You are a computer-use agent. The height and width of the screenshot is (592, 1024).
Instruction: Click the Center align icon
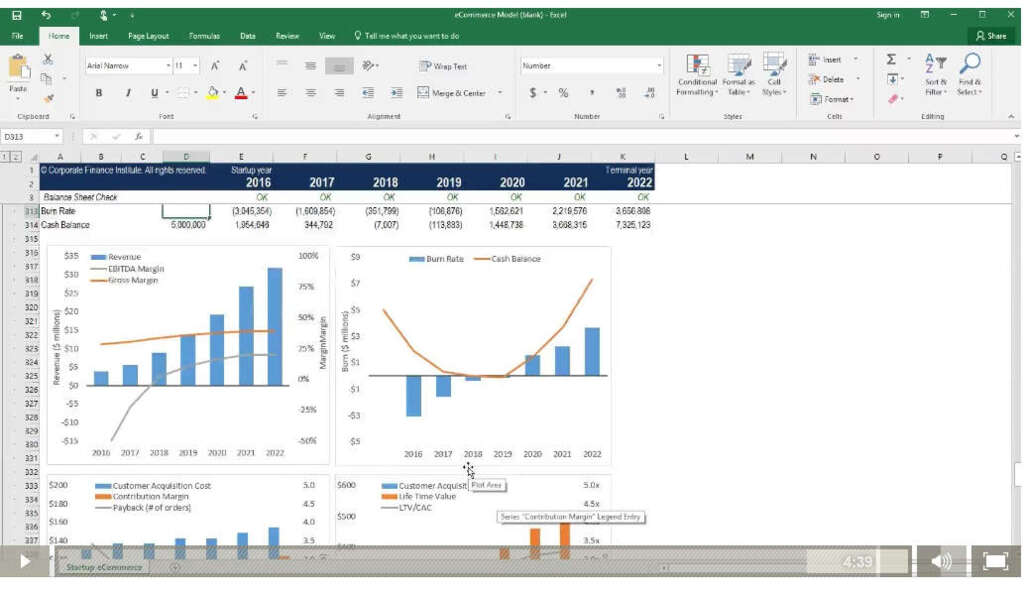[311, 93]
